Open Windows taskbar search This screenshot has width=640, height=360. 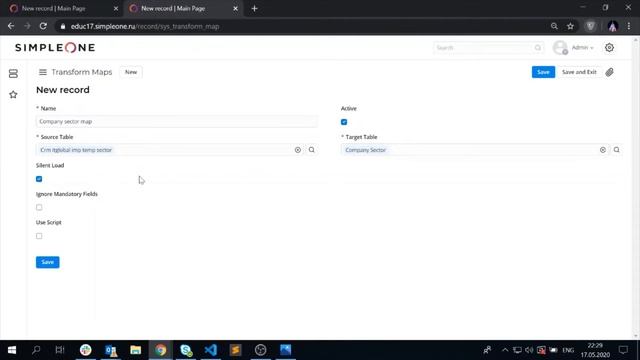tap(36, 350)
